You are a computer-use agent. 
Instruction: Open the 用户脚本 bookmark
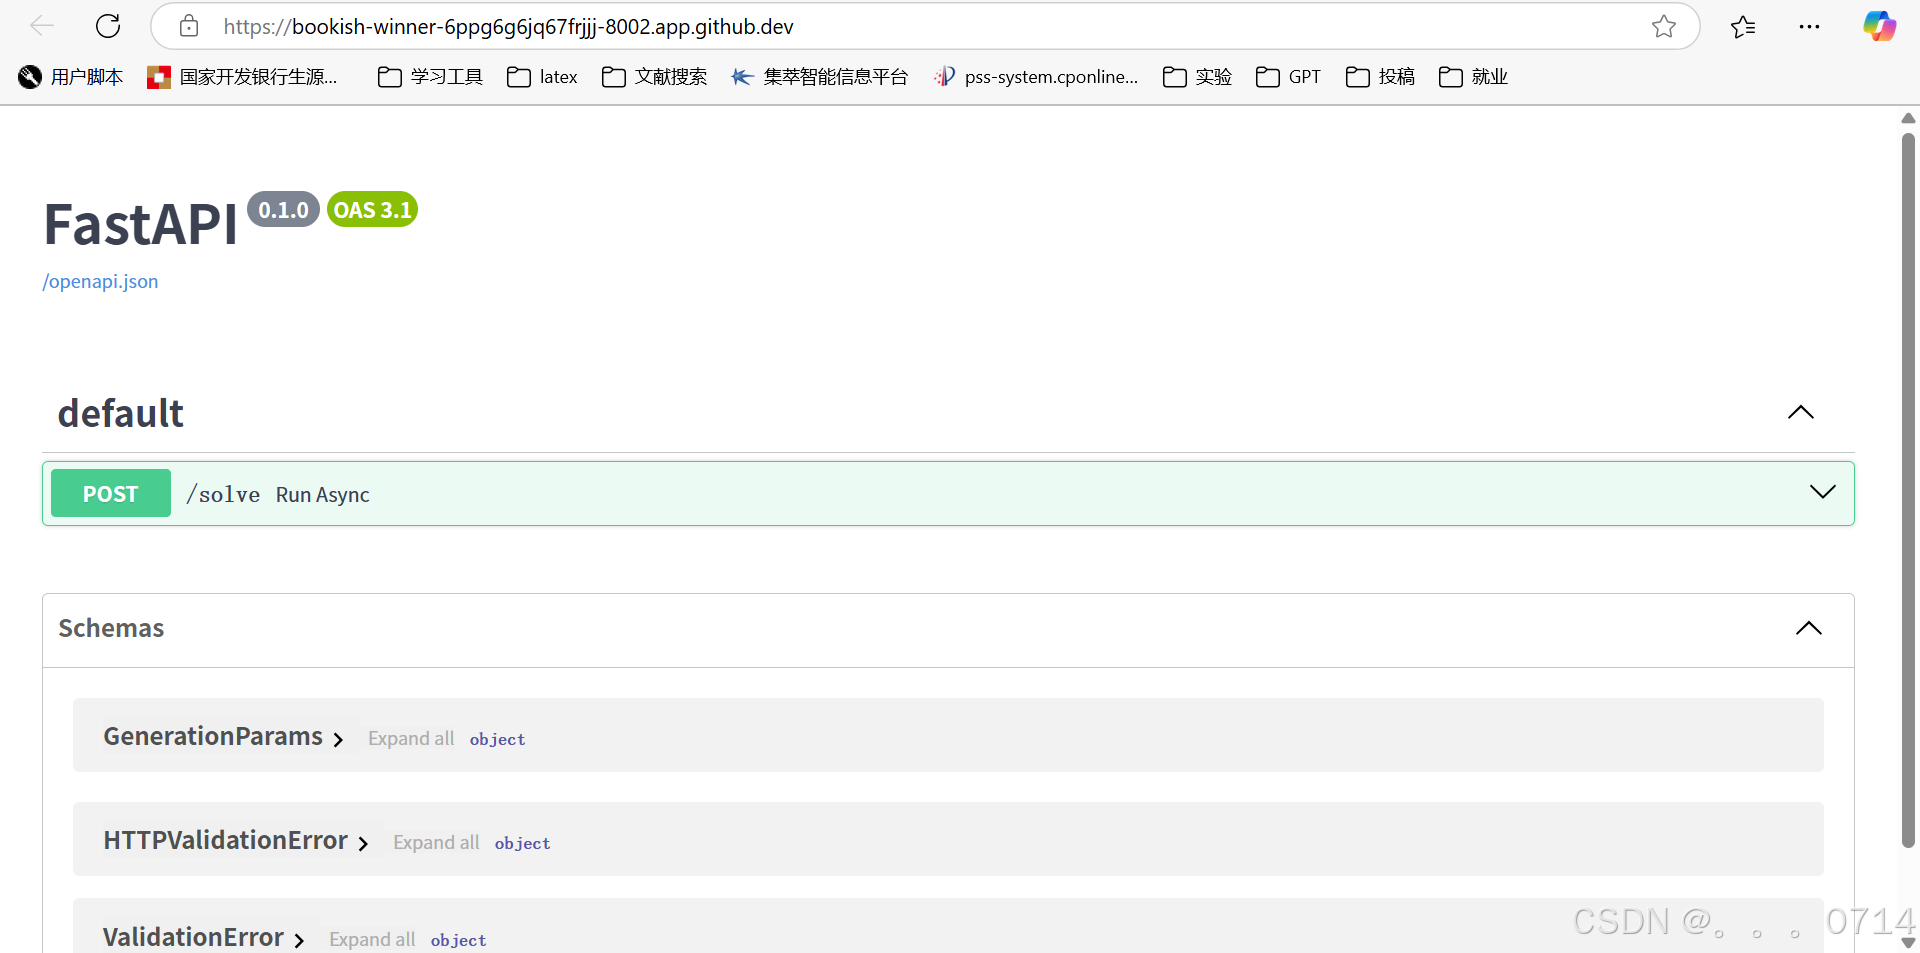70,77
